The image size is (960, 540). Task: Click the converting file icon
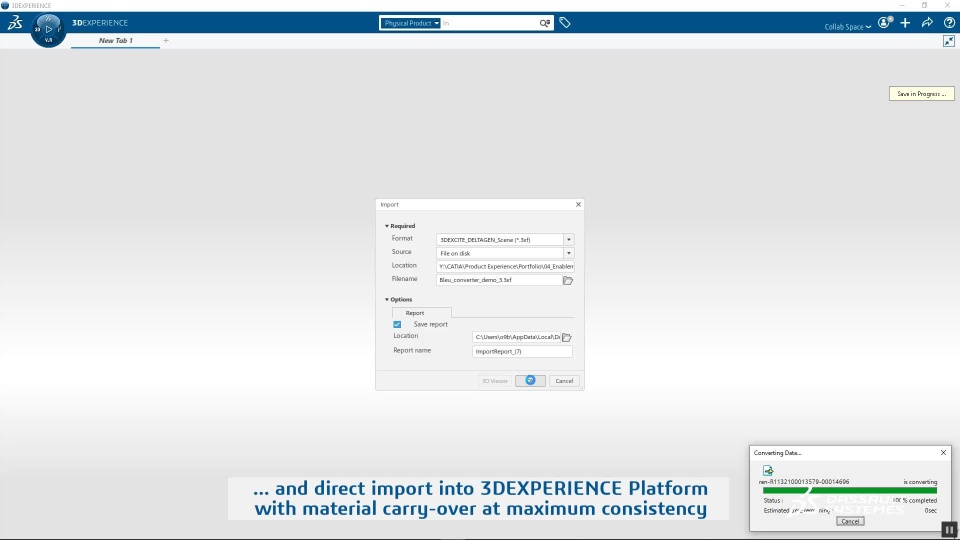tap(768, 470)
